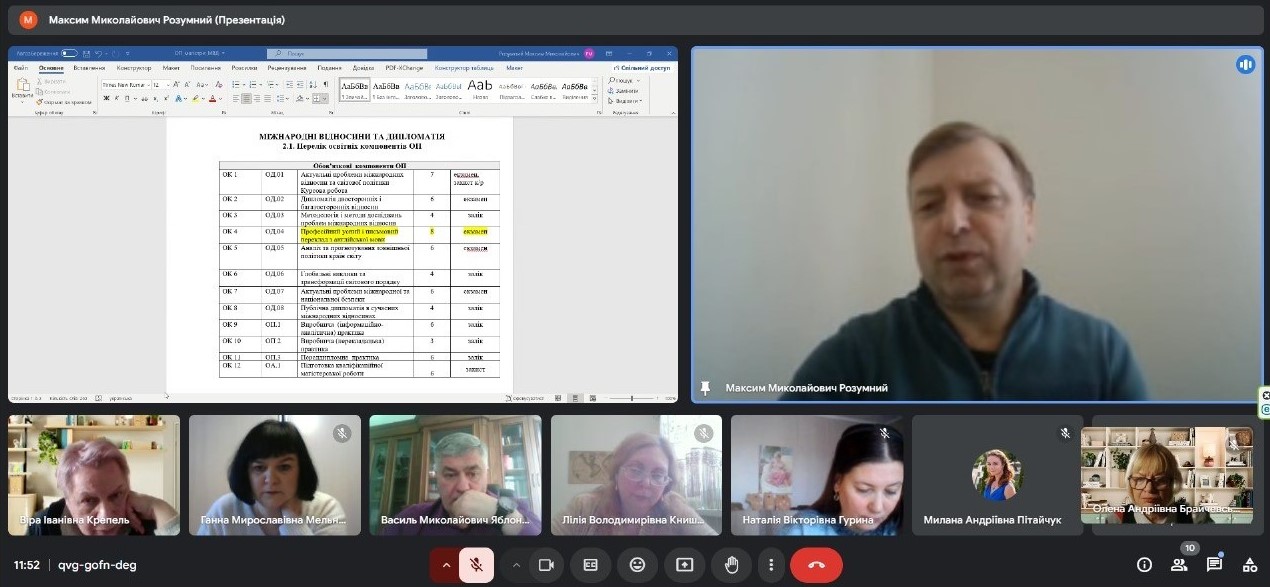Open the chat messages panel
This screenshot has width=1270, height=587.
(1214, 565)
